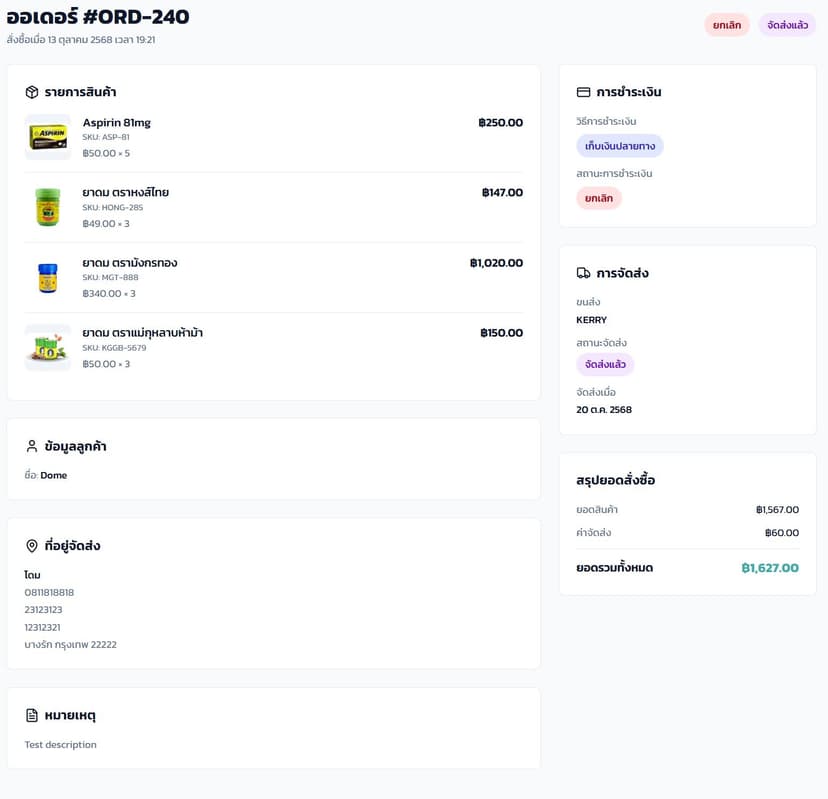The image size is (828, 799).
Task: Click the location pin icon beside ที่อยู่จัดส่ง
Action: point(32,546)
